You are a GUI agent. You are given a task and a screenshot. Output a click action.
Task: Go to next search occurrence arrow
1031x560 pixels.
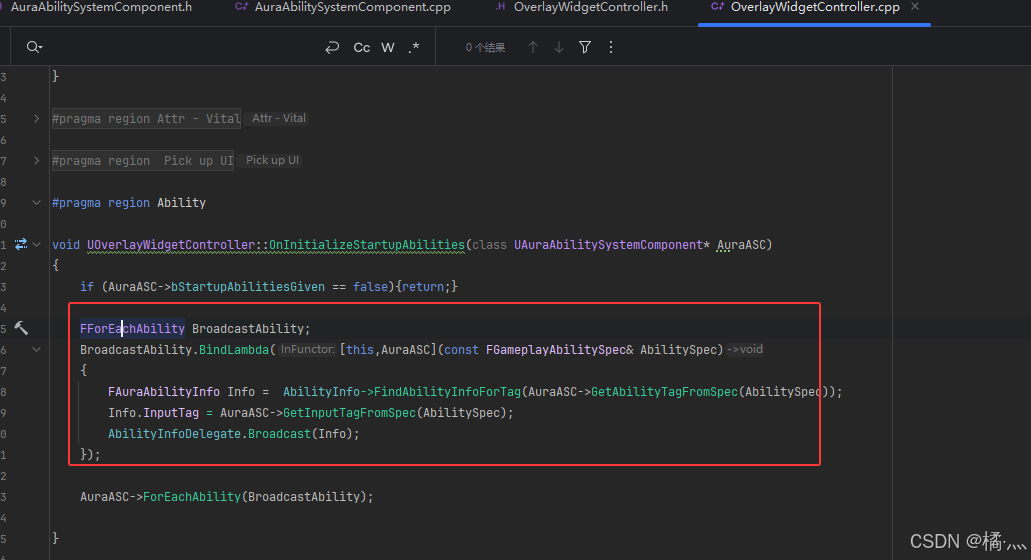(x=559, y=47)
